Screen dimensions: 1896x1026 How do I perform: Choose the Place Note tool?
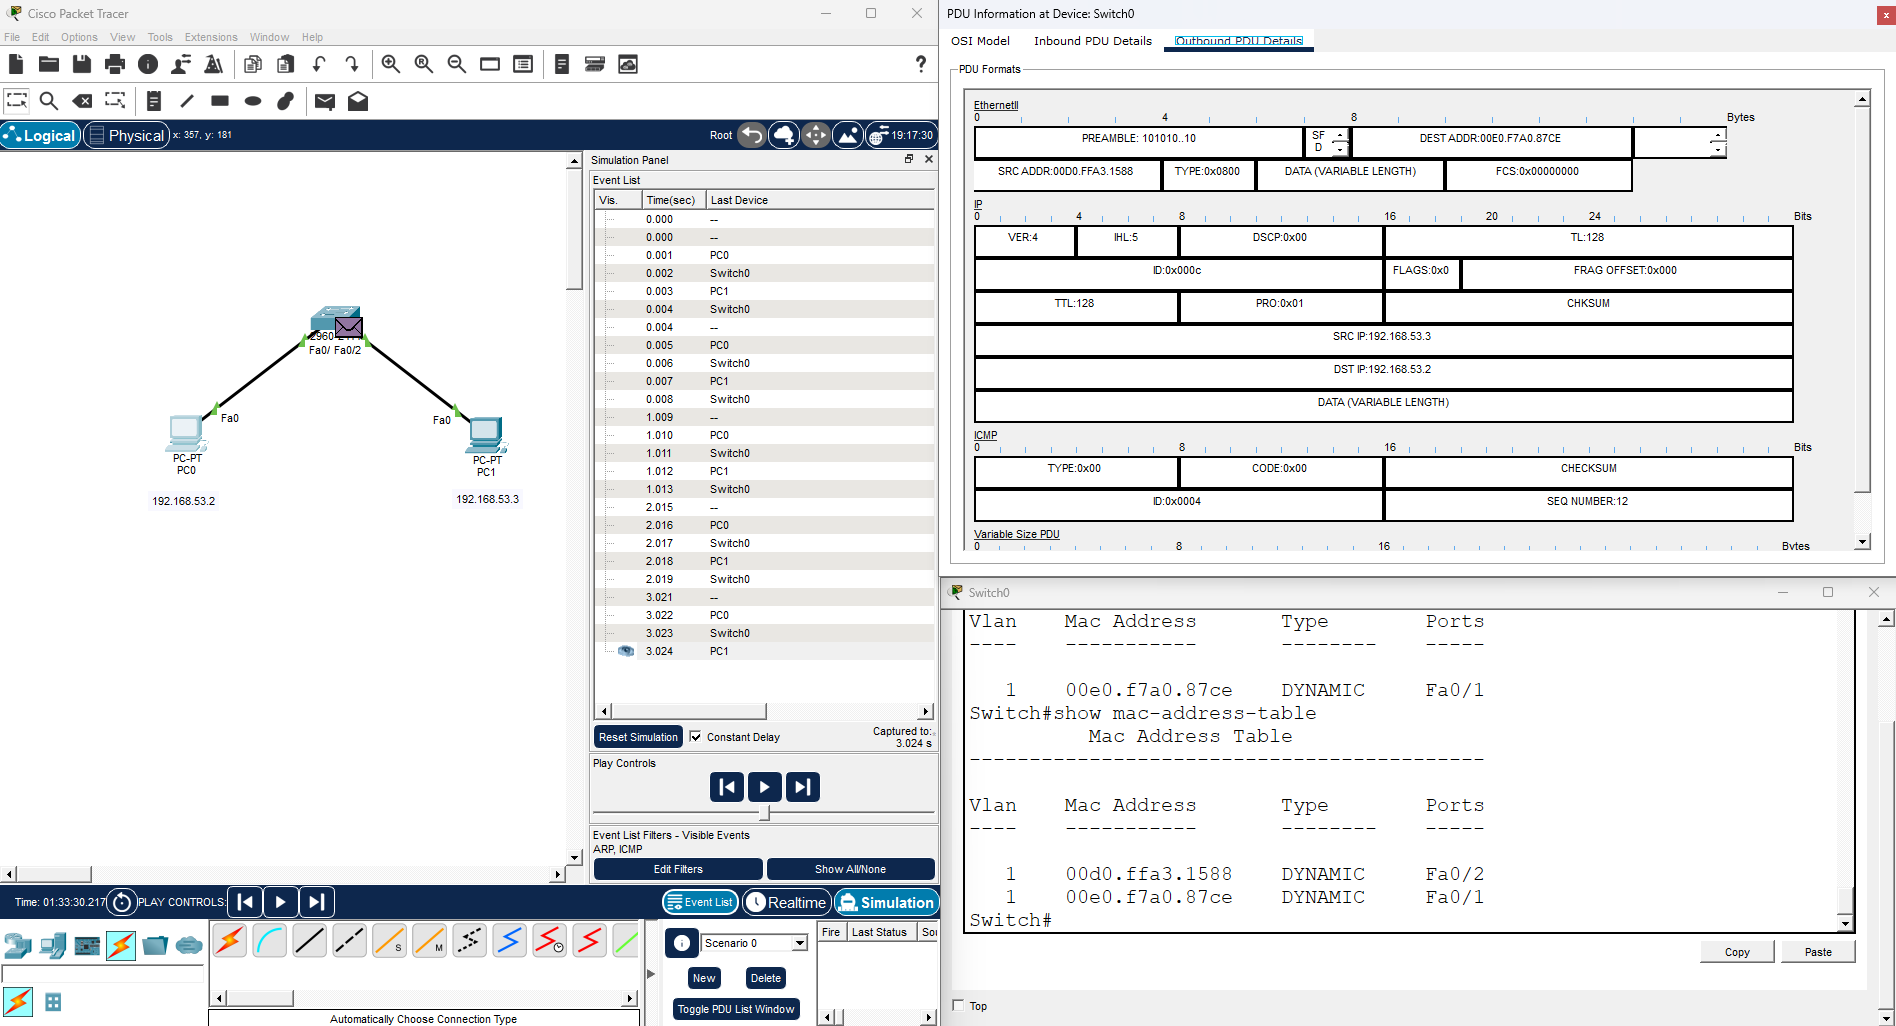153,101
